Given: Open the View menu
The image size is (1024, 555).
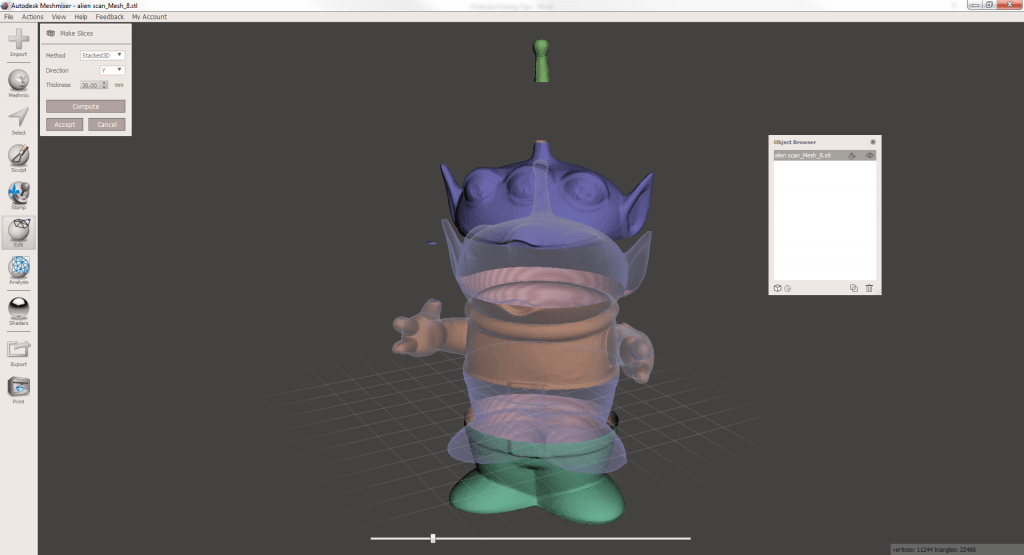Looking at the screenshot, I should coord(59,17).
